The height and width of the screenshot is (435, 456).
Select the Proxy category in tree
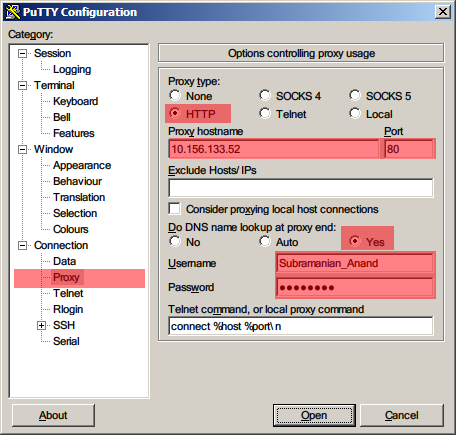pos(66,277)
